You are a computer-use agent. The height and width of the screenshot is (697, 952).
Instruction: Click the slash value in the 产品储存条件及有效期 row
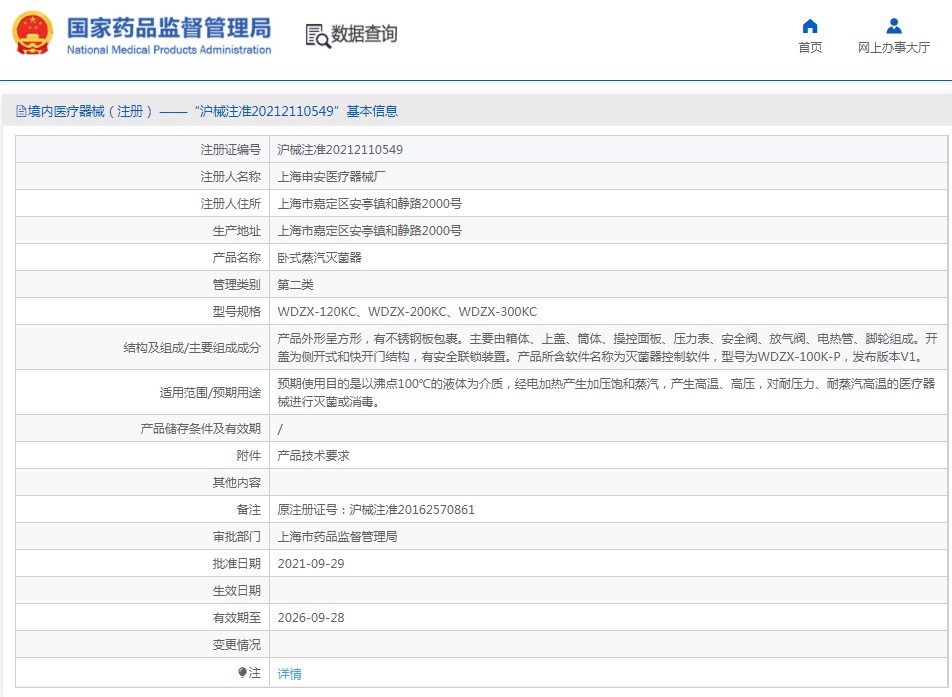point(280,429)
